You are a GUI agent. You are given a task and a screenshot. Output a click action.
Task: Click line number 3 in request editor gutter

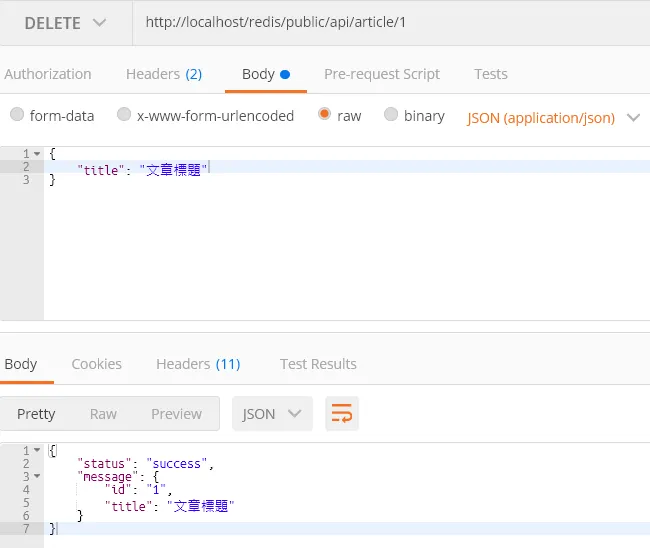pos(26,179)
